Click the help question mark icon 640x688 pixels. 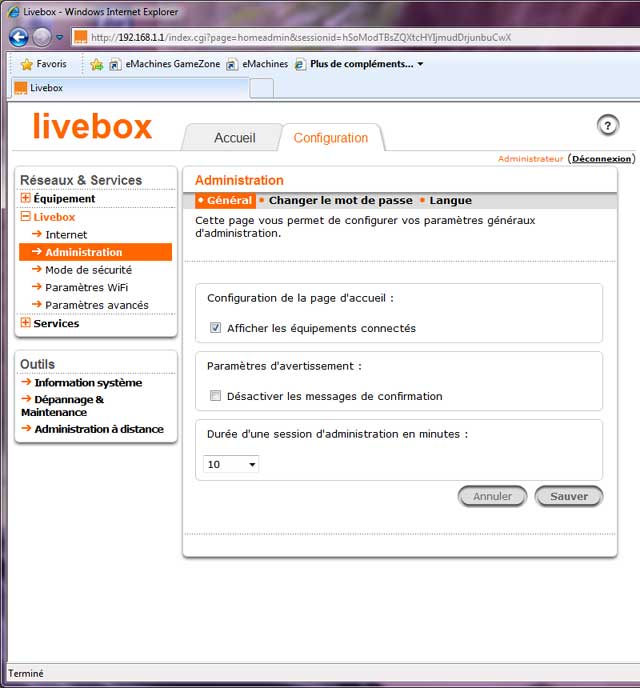point(608,126)
